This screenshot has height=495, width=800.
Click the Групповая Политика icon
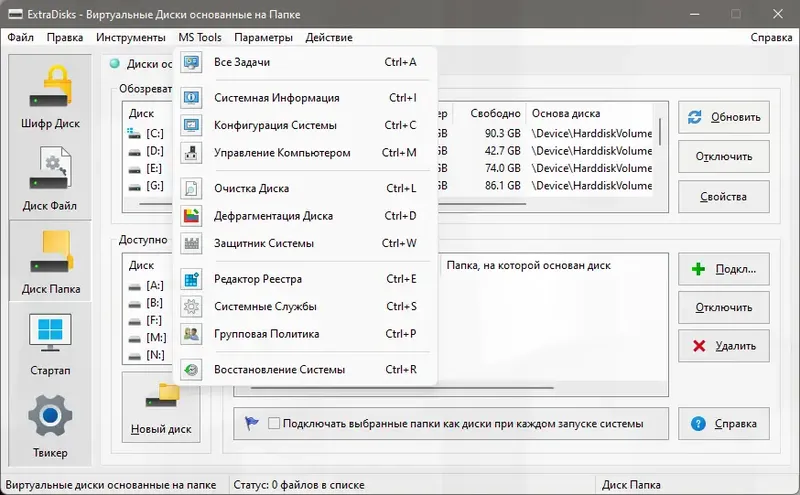(x=191, y=334)
